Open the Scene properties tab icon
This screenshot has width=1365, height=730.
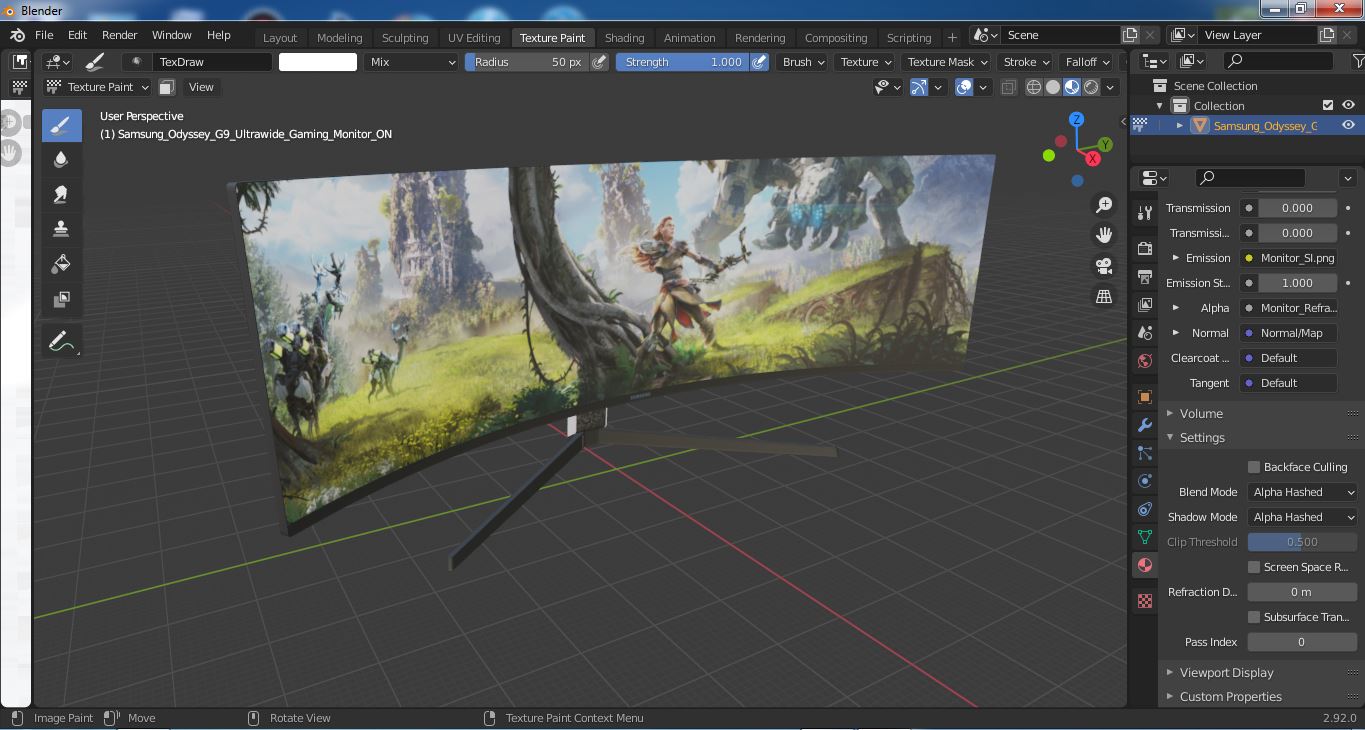[x=1145, y=332]
